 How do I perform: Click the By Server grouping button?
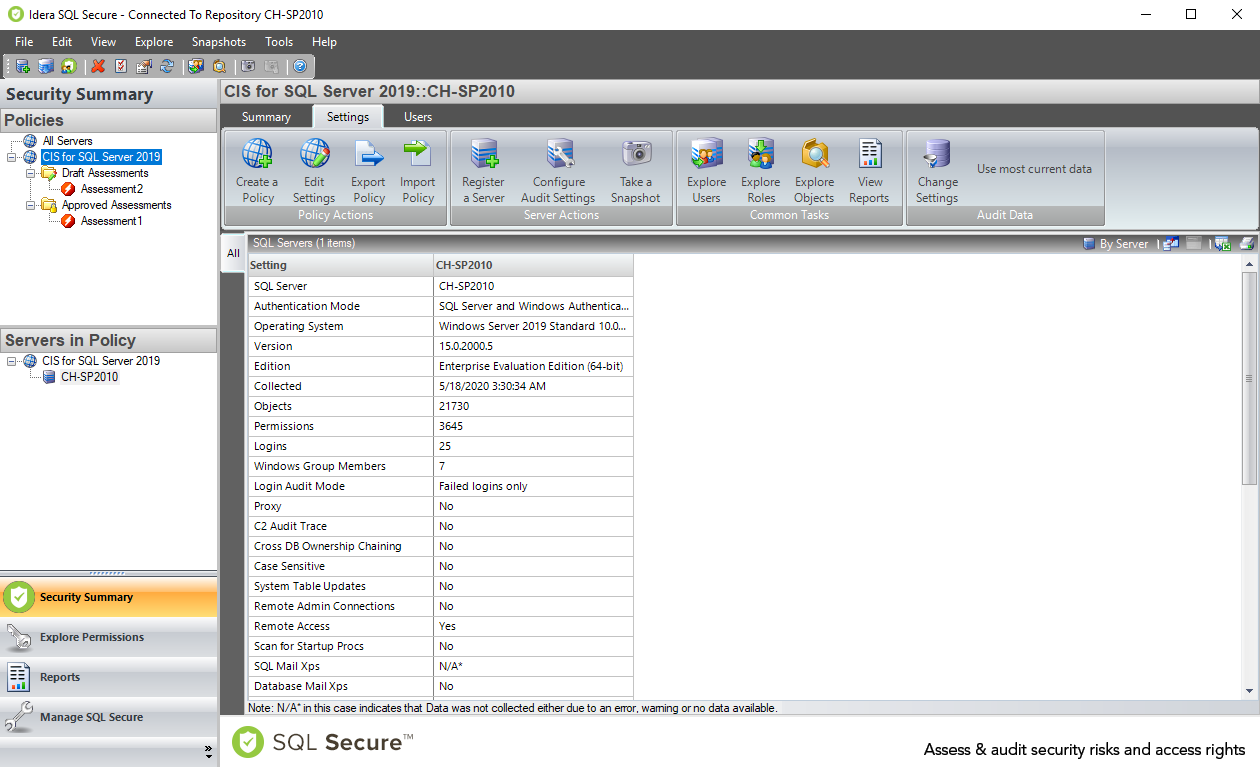click(x=1116, y=243)
